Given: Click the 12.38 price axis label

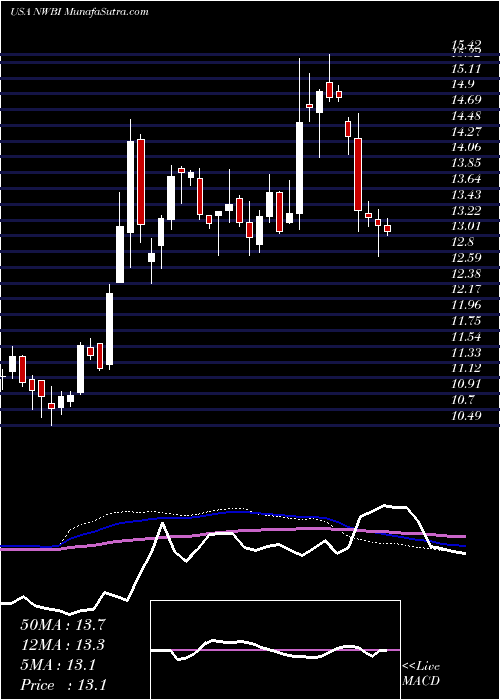Looking at the screenshot, I should tap(466, 274).
